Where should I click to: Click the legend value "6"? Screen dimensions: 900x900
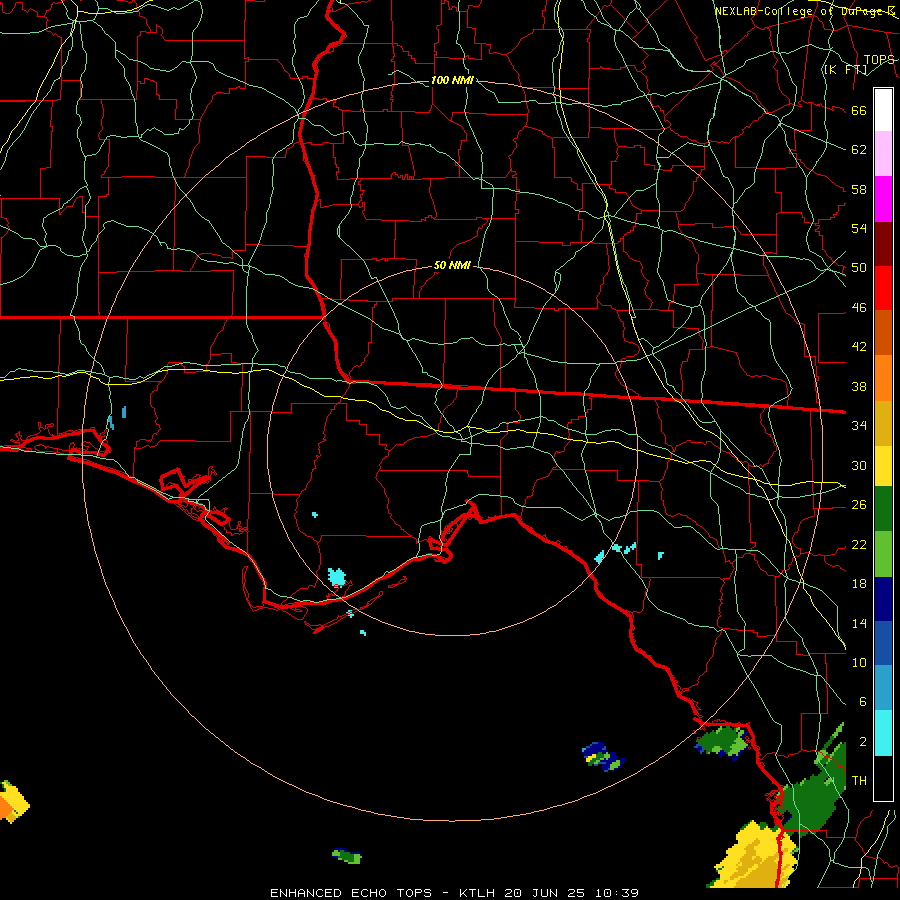point(862,701)
